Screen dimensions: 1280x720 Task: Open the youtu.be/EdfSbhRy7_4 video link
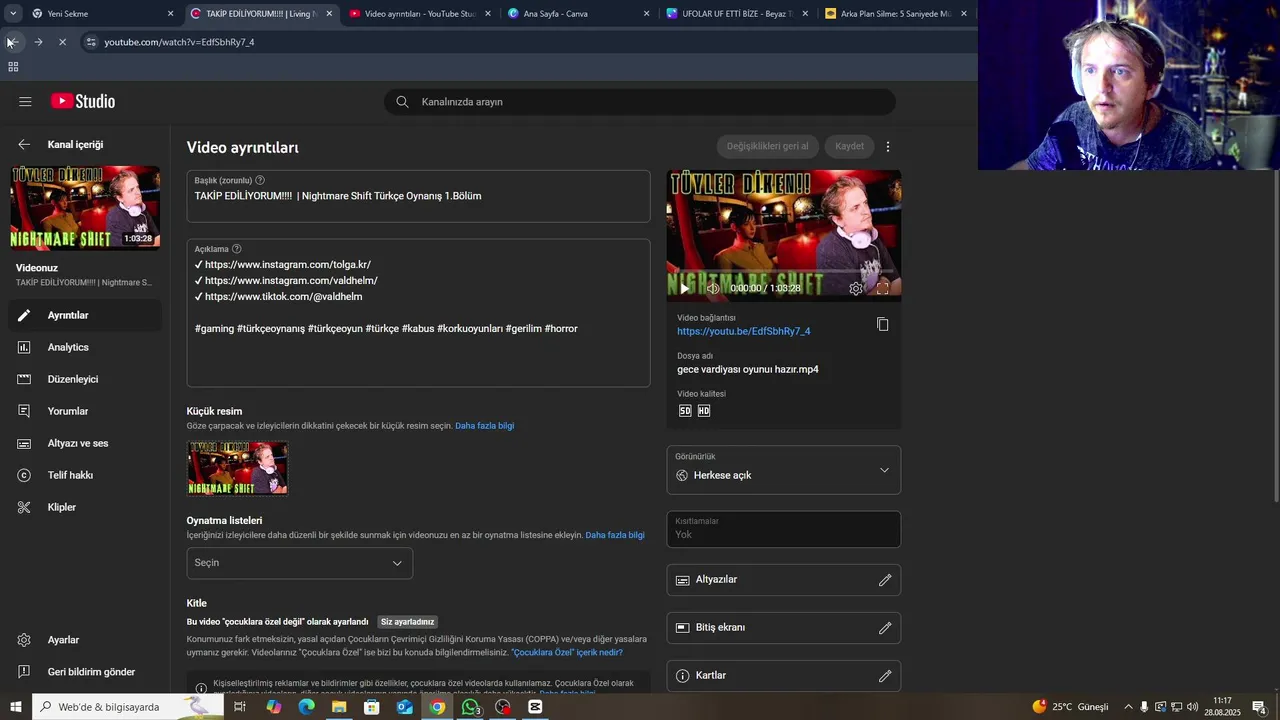tap(744, 331)
